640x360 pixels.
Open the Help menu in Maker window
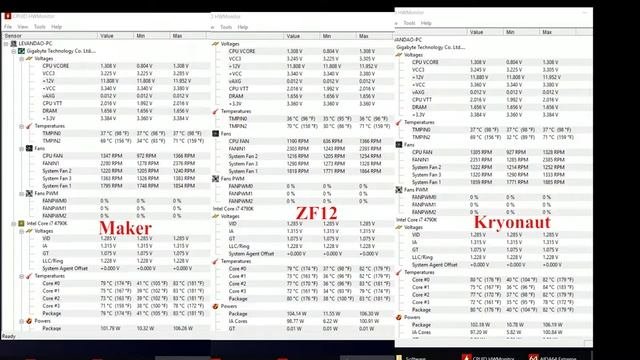(x=56, y=27)
